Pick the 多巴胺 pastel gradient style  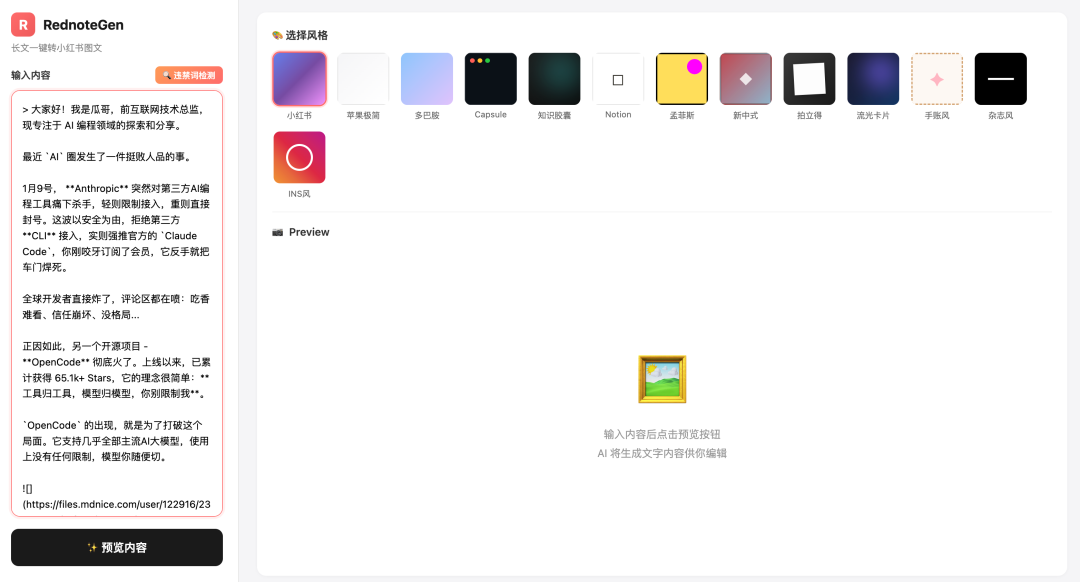coord(427,79)
